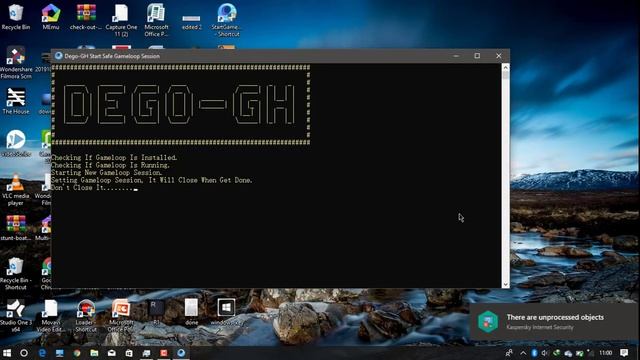The image size is (640, 360).
Task: Open the Capture One 11 shortcut
Action: 121,20
